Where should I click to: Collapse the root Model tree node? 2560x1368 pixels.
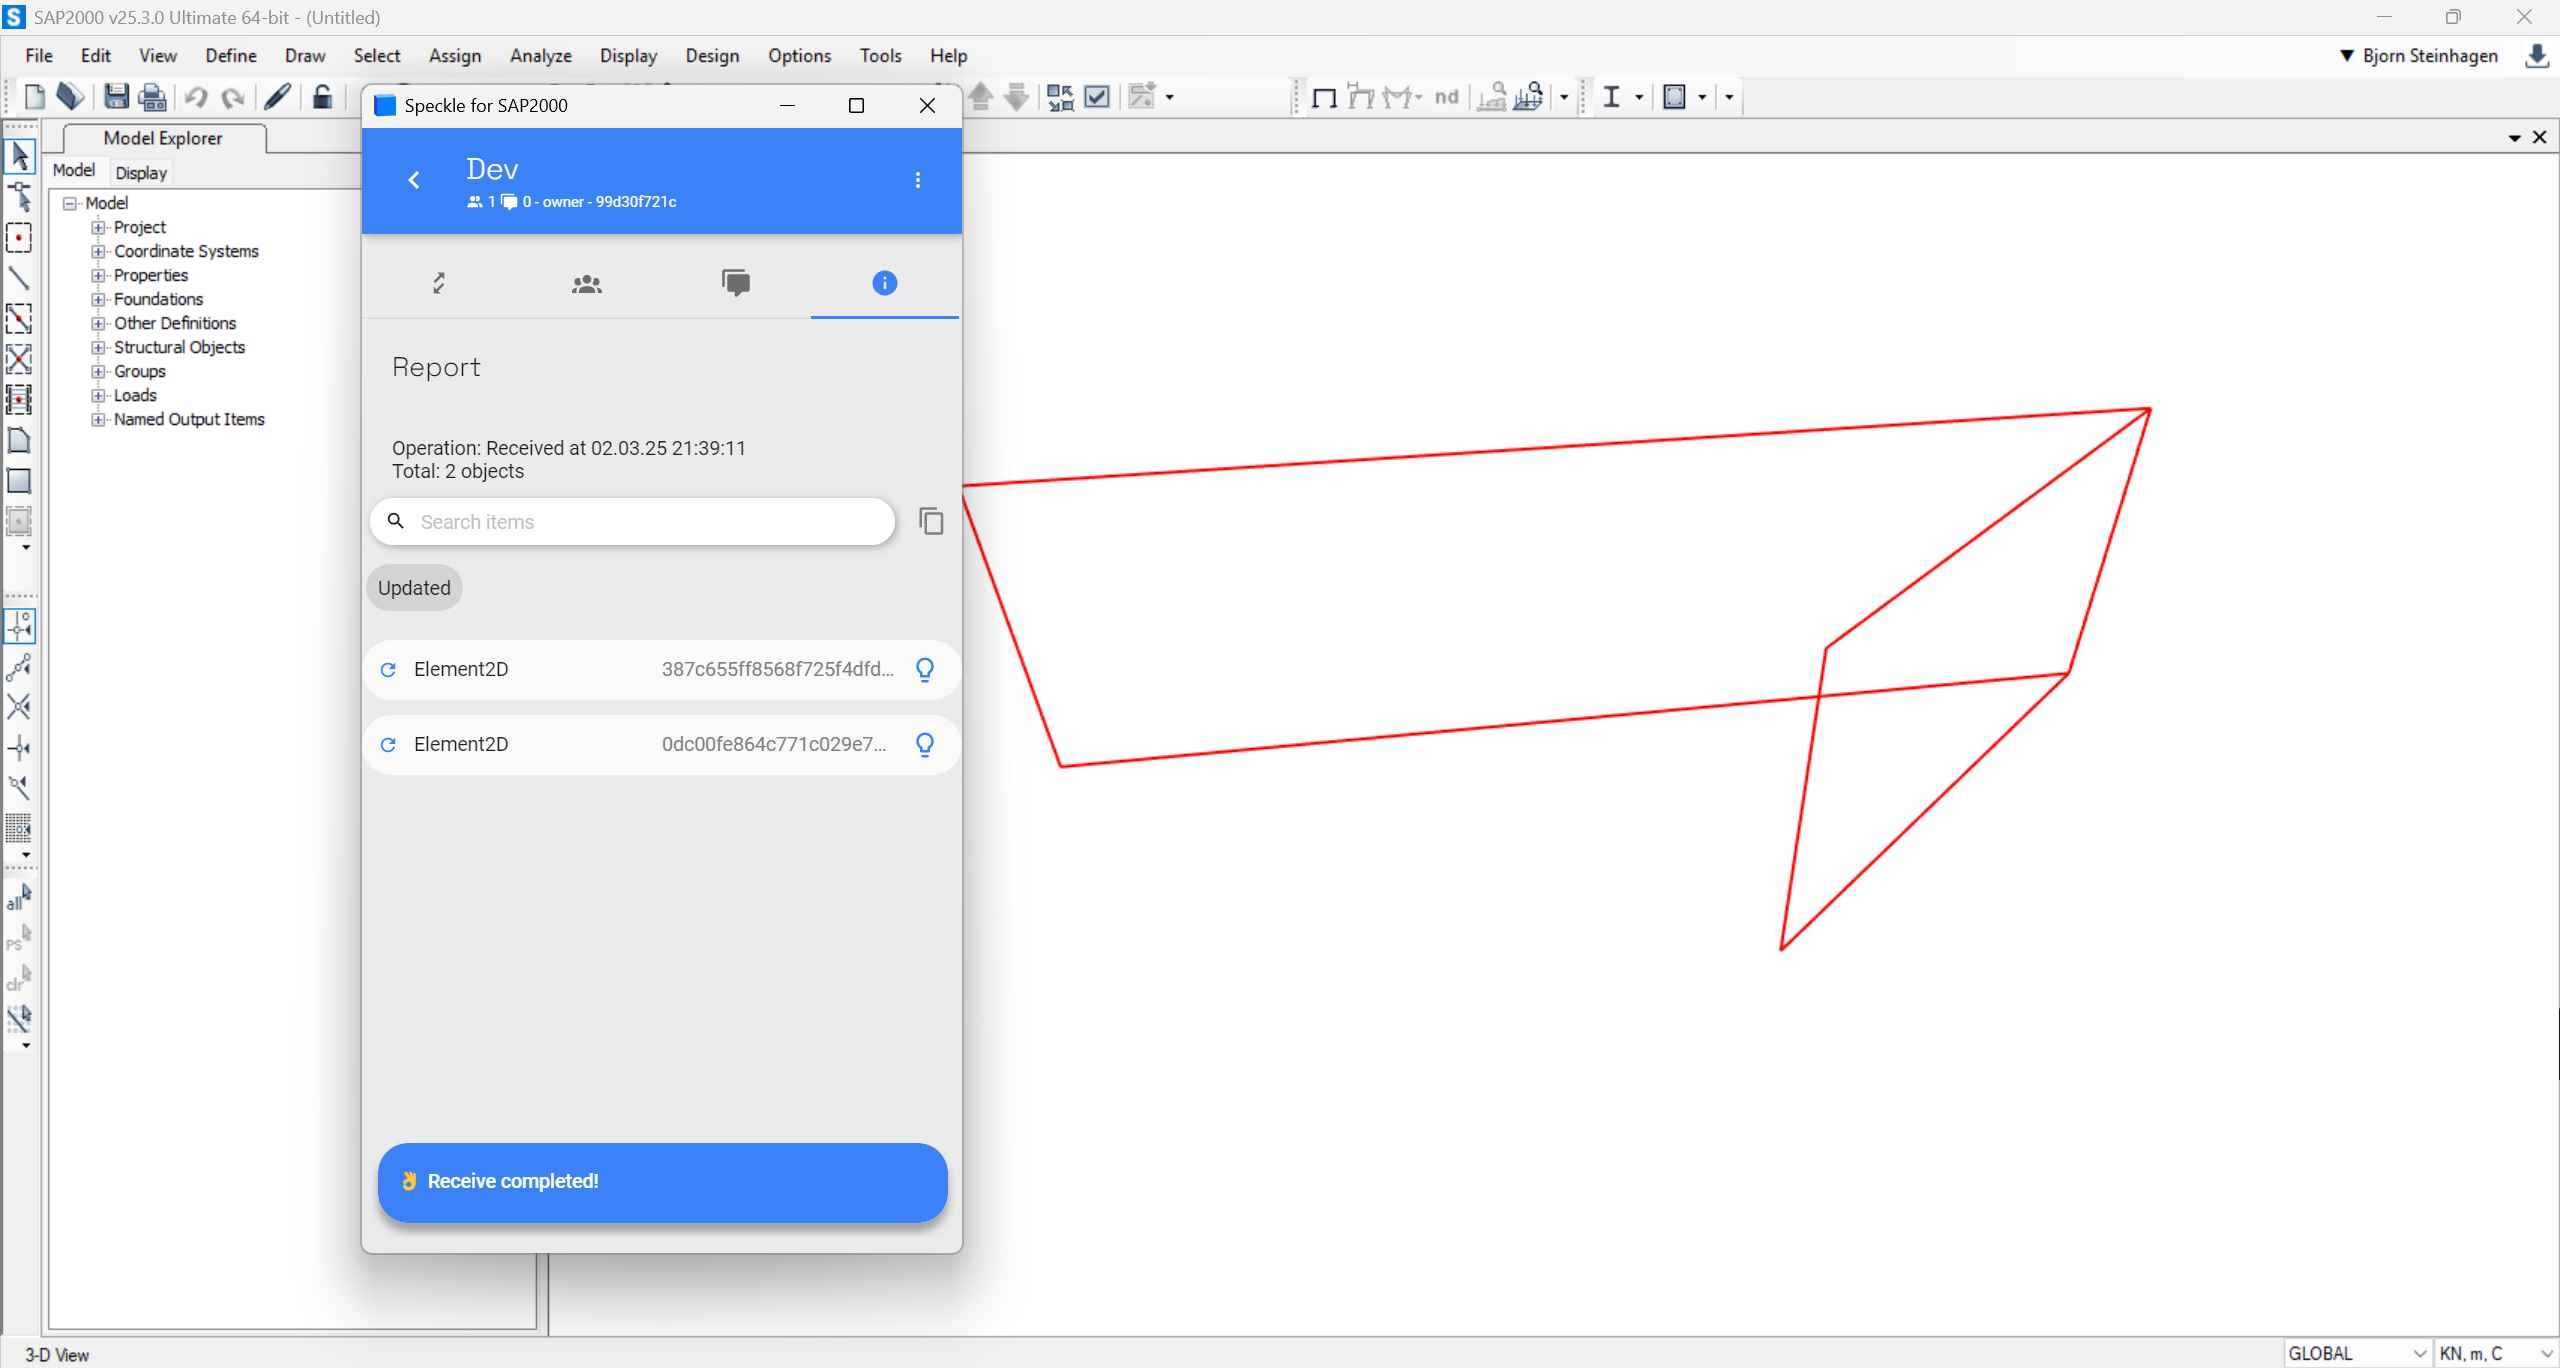click(x=70, y=204)
